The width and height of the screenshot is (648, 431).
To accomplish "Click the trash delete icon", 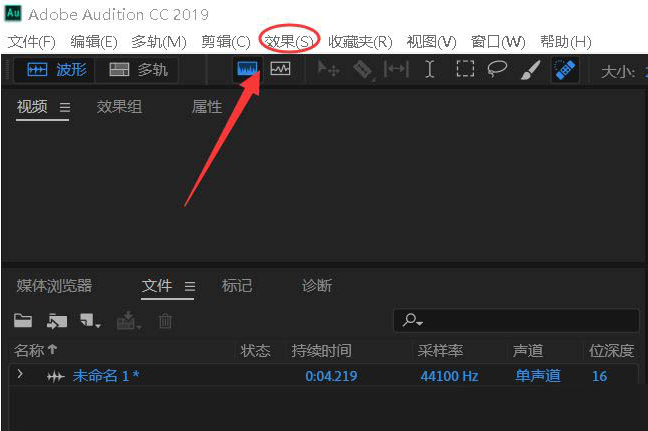I will [165, 321].
